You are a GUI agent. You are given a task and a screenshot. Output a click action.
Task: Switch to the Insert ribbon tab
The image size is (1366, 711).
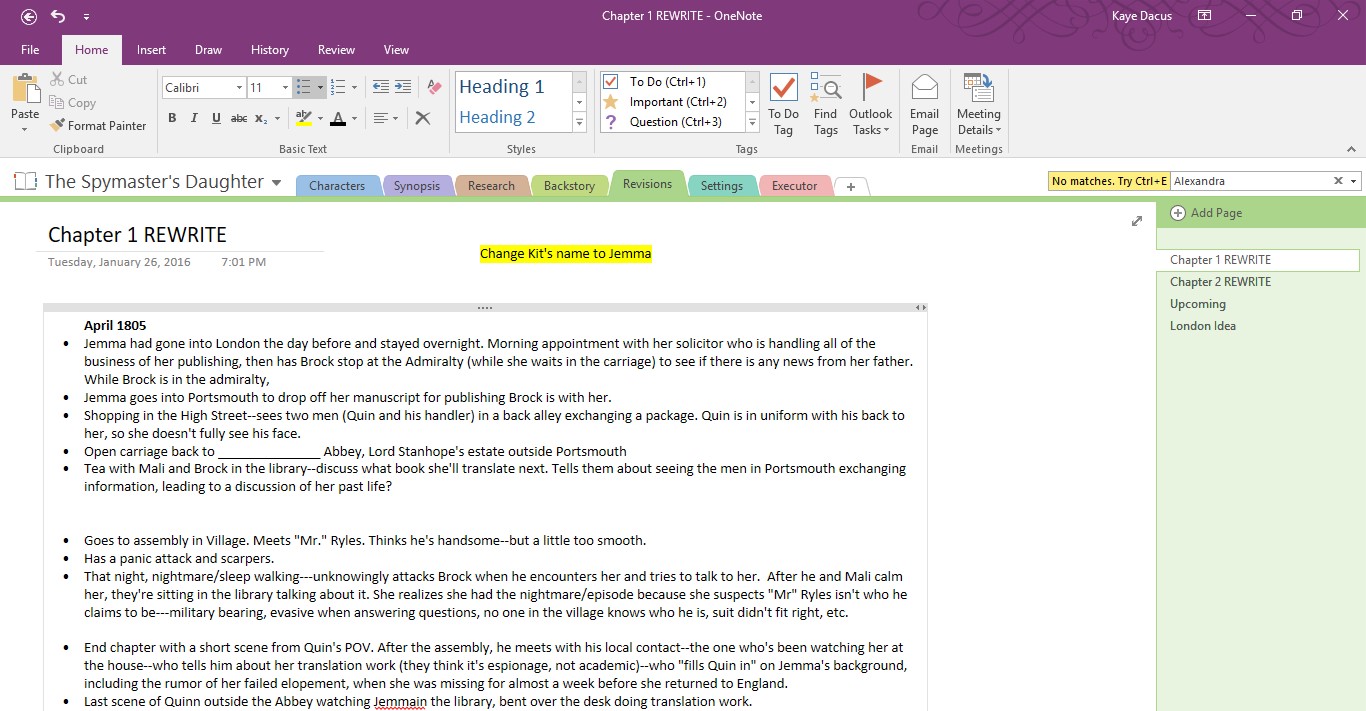[151, 50]
